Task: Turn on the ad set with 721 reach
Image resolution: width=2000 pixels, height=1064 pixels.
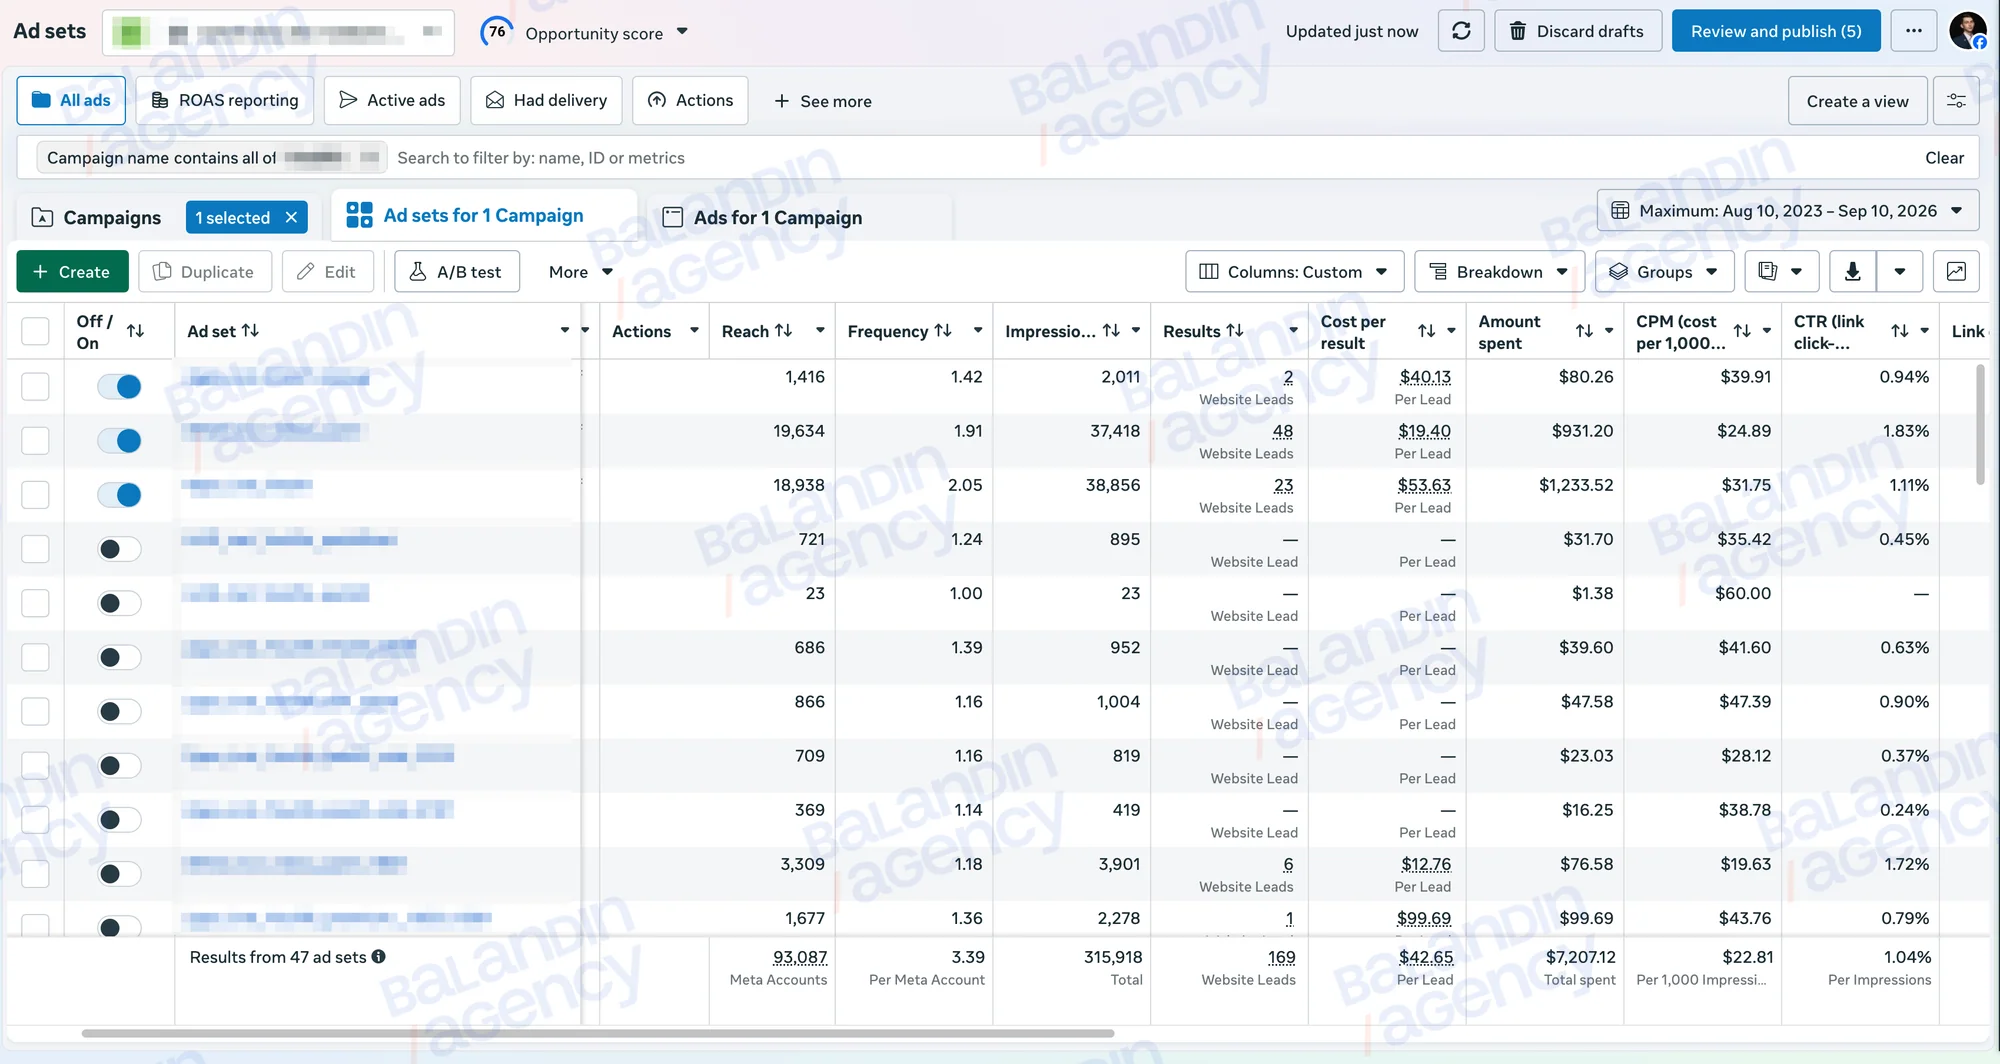Action: [x=119, y=549]
